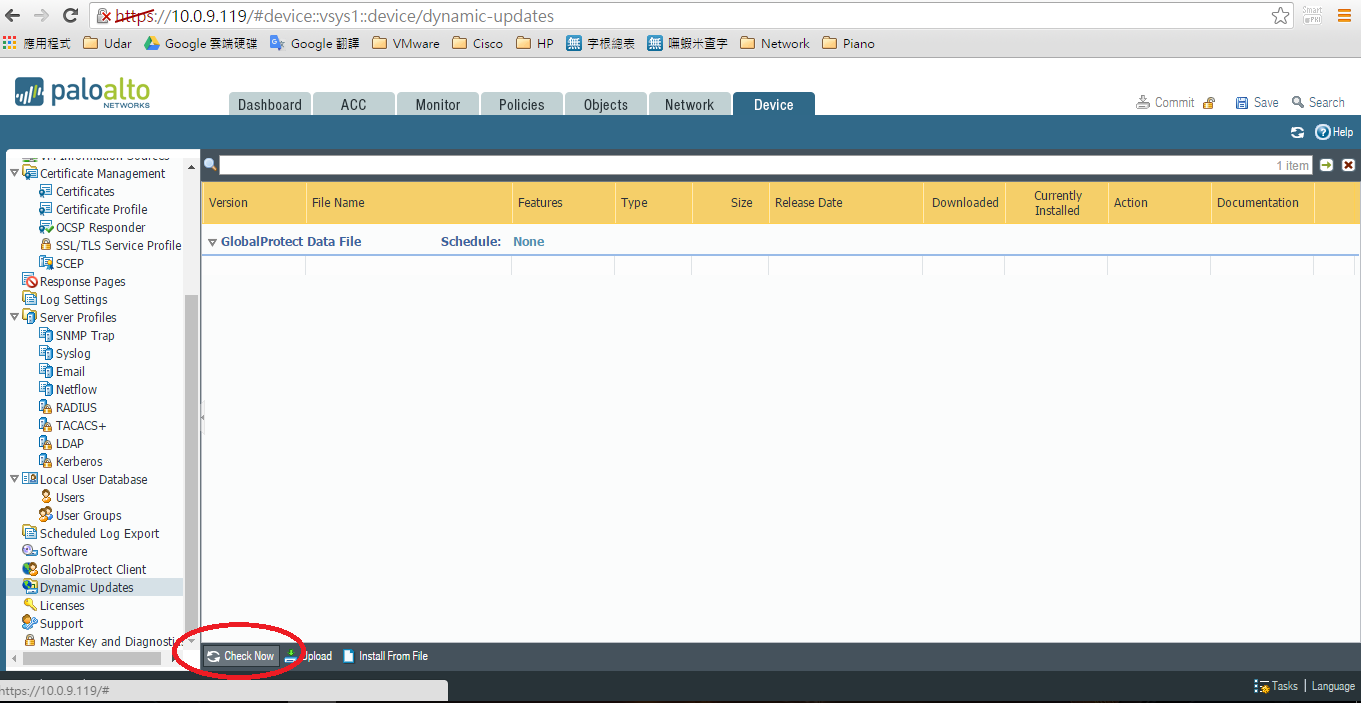This screenshot has height=703, width=1361.
Task: Click the refresh icon next to Help
Action: tap(1297, 132)
